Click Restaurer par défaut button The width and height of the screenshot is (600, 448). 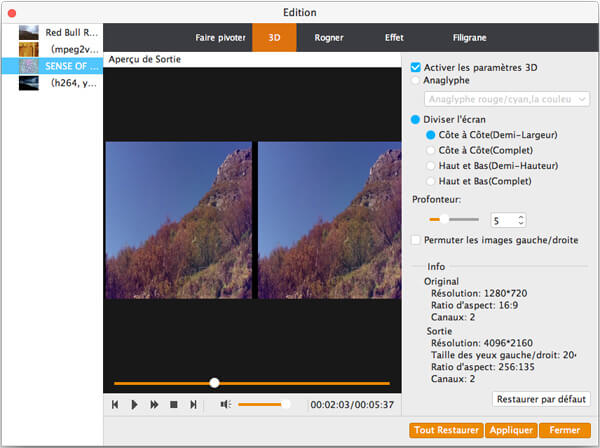pyautogui.click(x=542, y=399)
